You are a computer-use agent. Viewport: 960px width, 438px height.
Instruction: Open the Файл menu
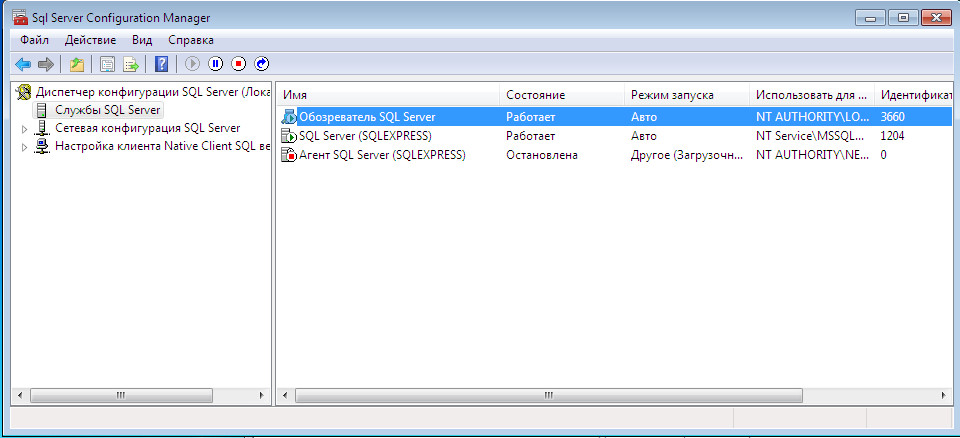point(34,40)
